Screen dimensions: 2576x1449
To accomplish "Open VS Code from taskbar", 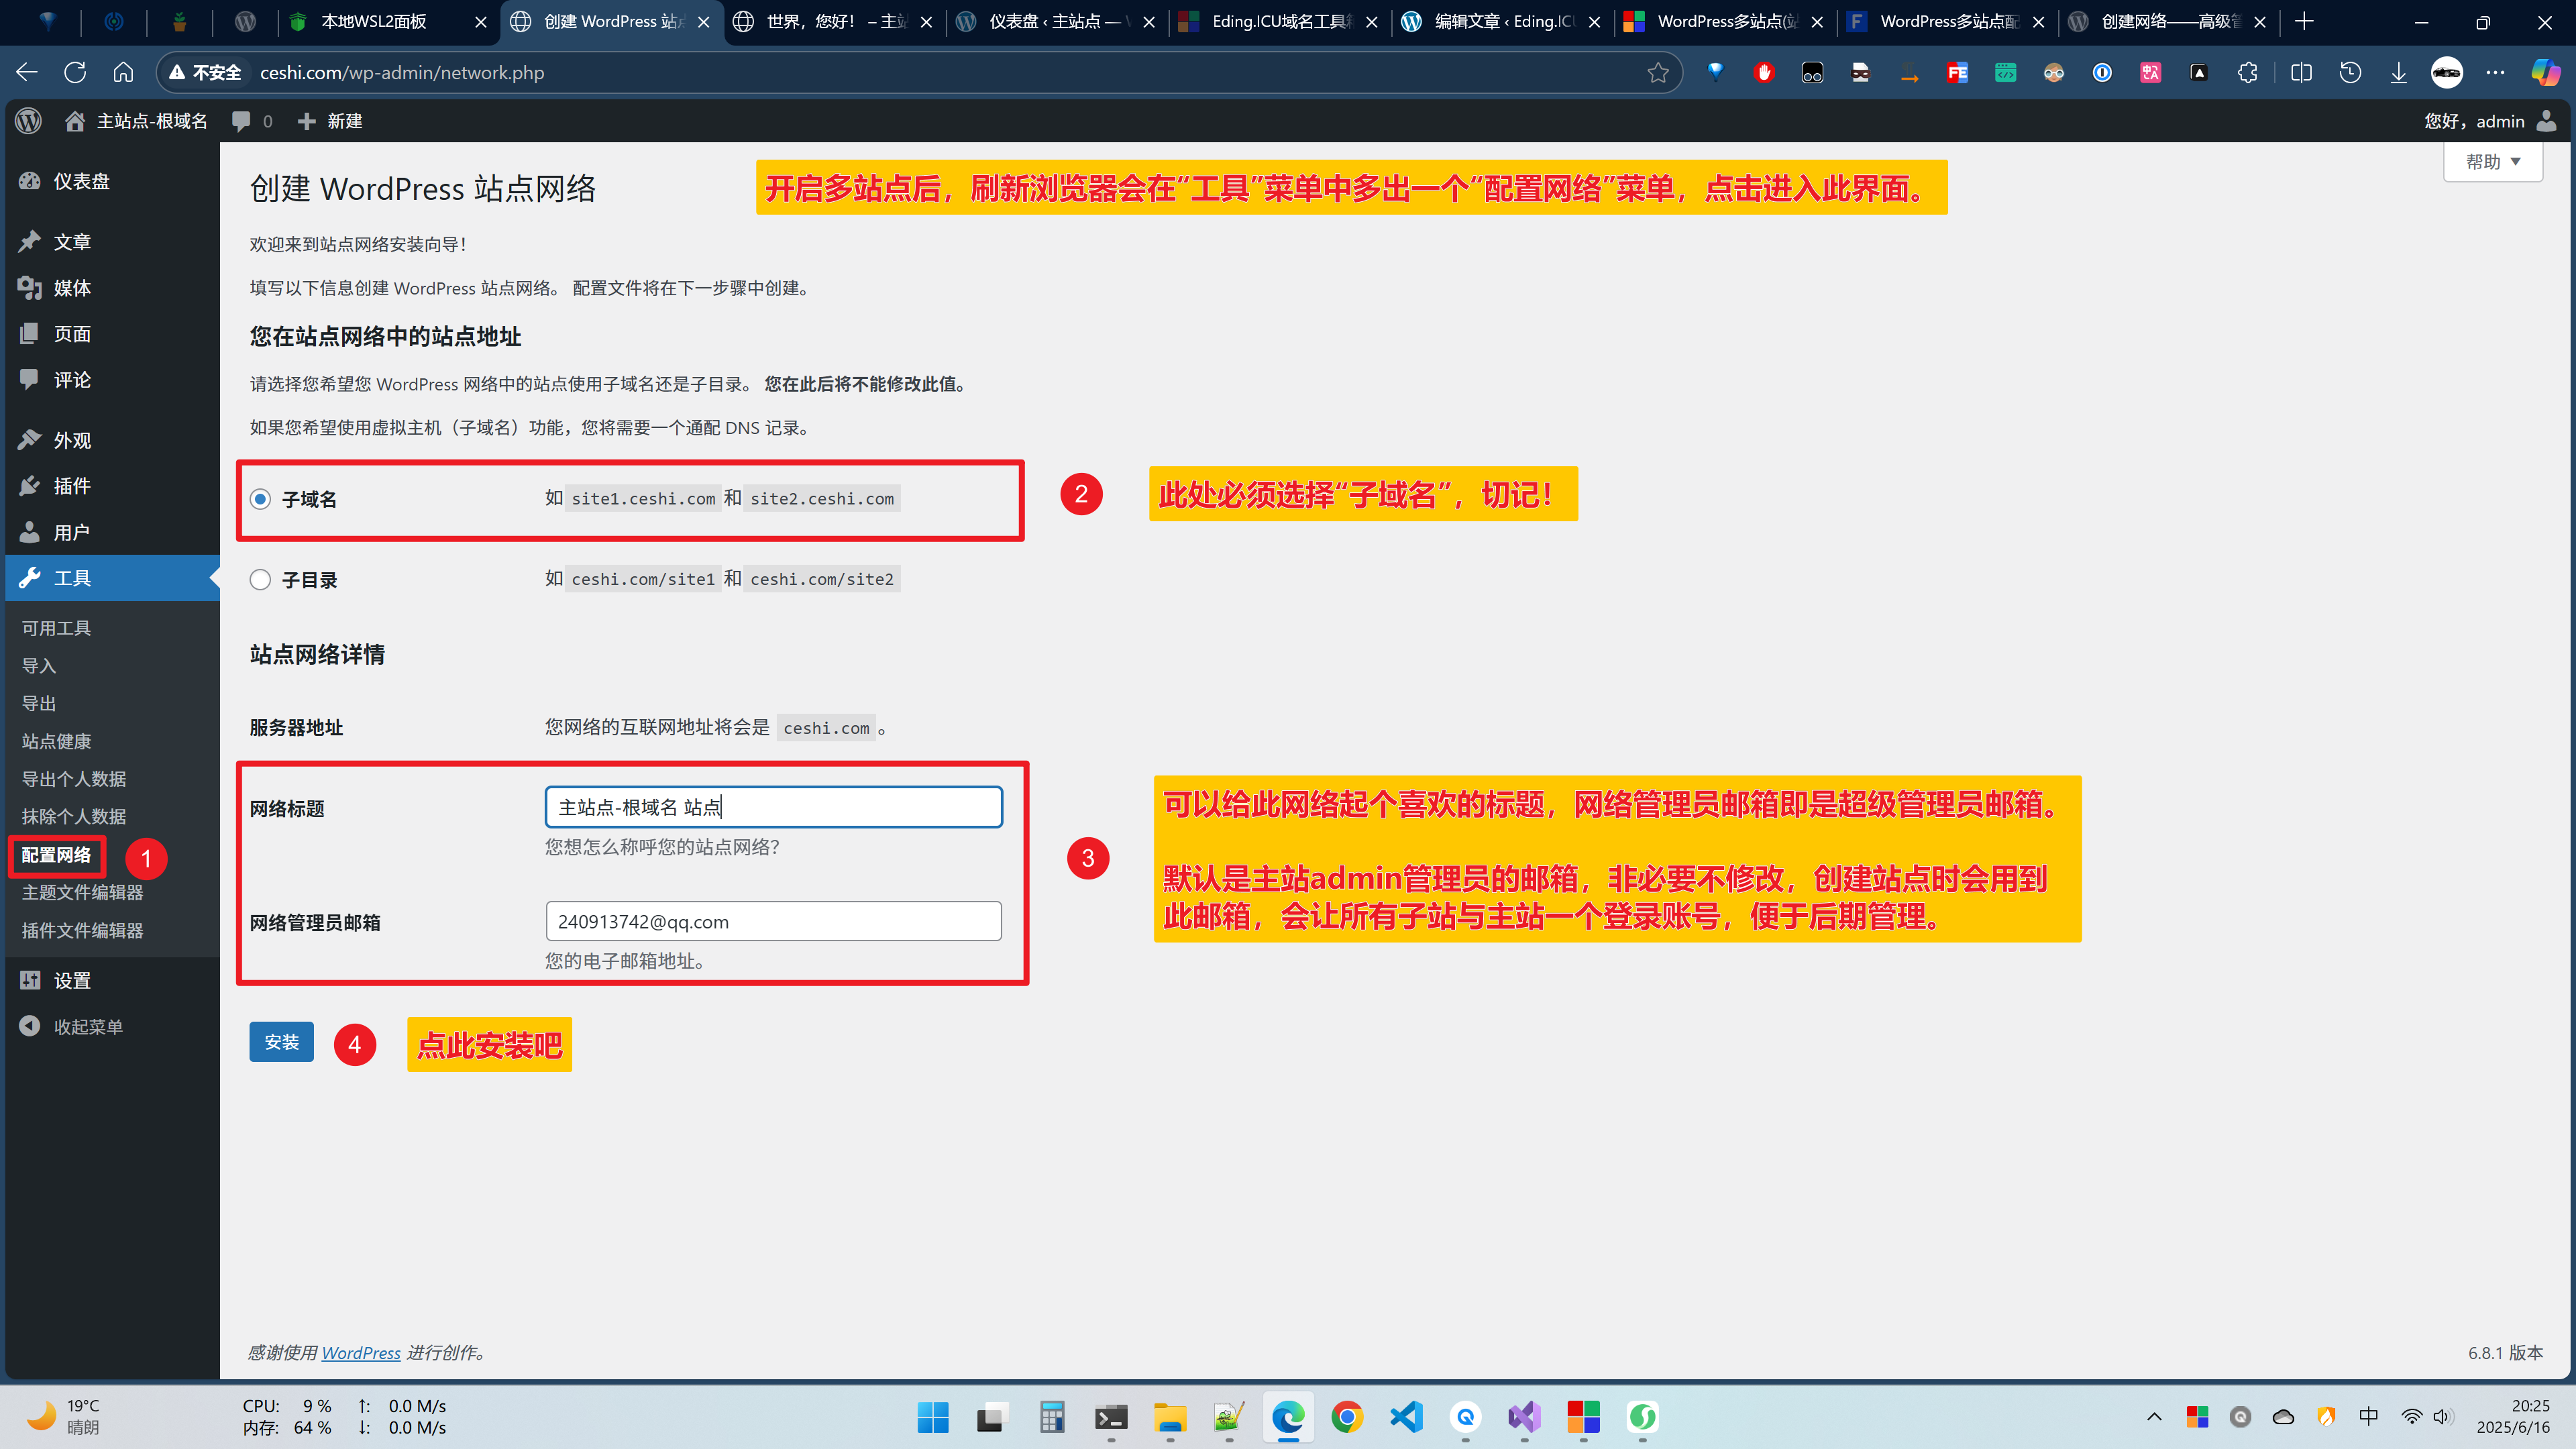I will pyautogui.click(x=1406, y=1417).
